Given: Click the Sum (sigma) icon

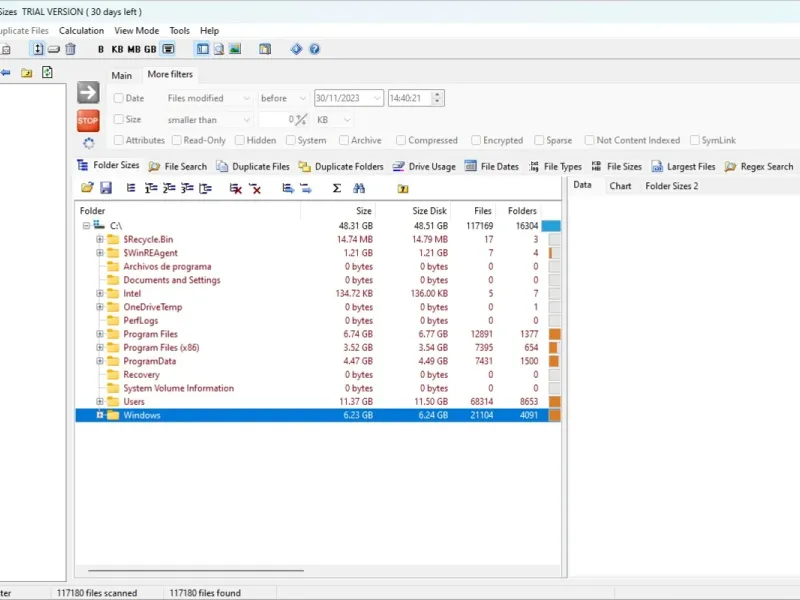Looking at the screenshot, I should coord(336,188).
